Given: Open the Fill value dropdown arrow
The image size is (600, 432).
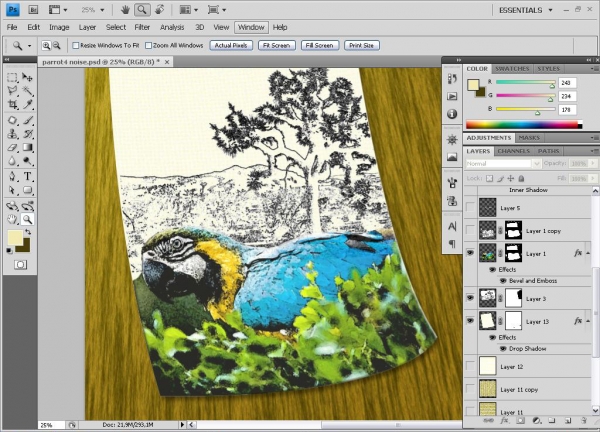Looking at the screenshot, I should pyautogui.click(x=593, y=178).
